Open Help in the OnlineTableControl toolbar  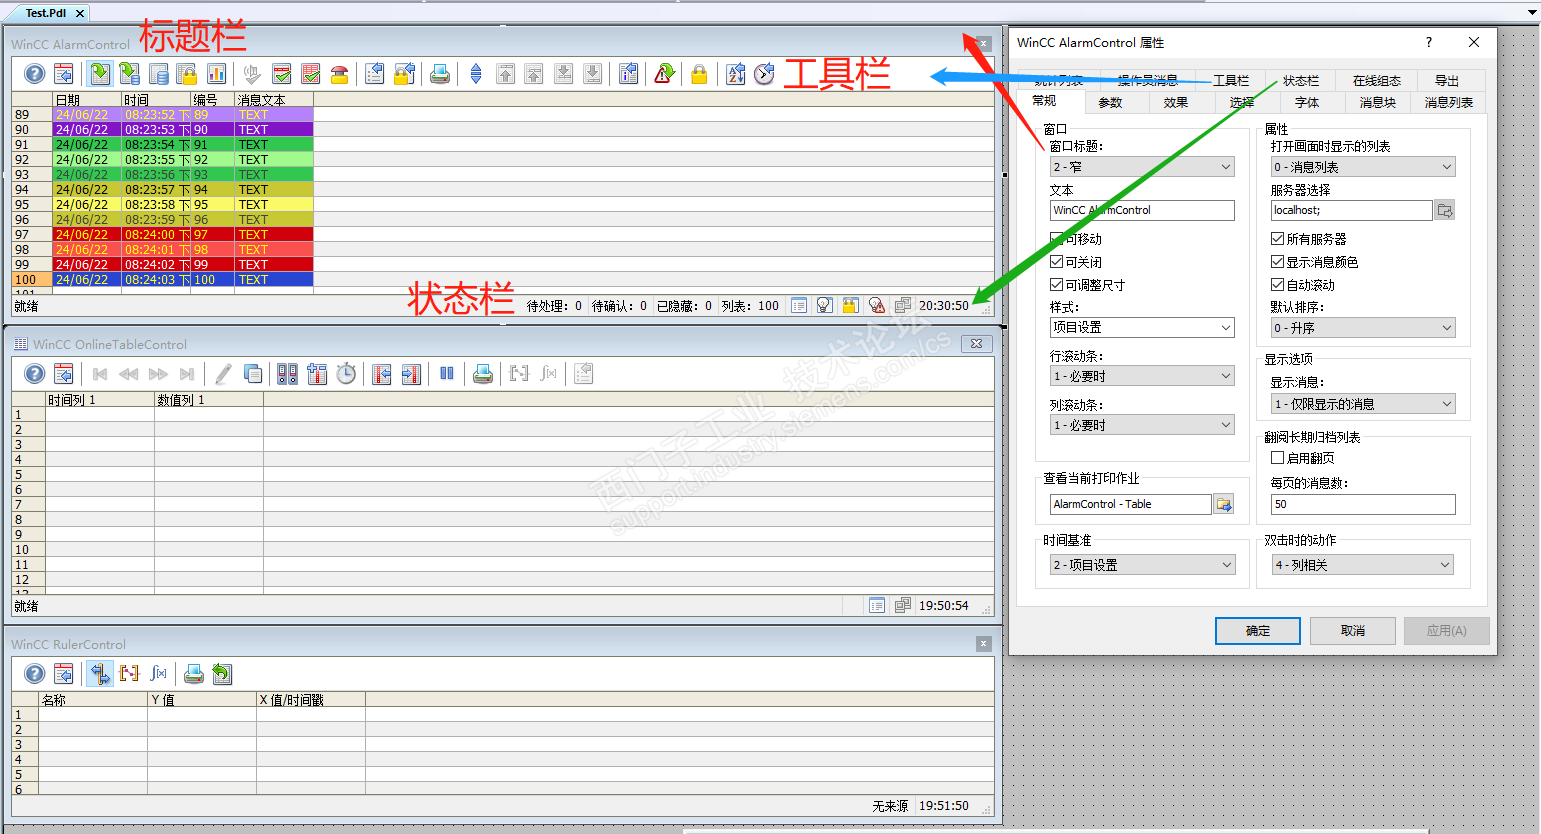coord(35,374)
